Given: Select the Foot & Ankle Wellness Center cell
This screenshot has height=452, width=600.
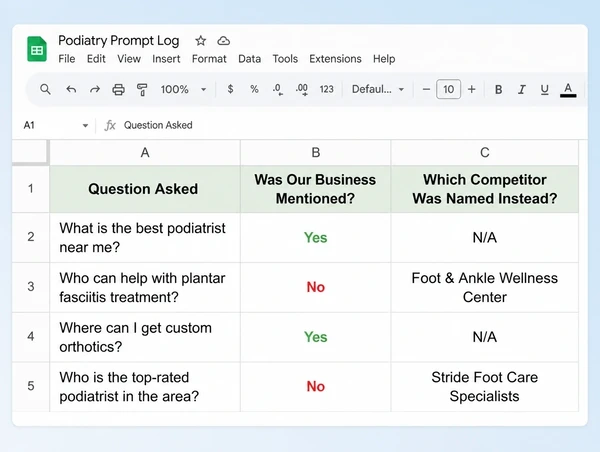Looking at the screenshot, I should pos(484,287).
